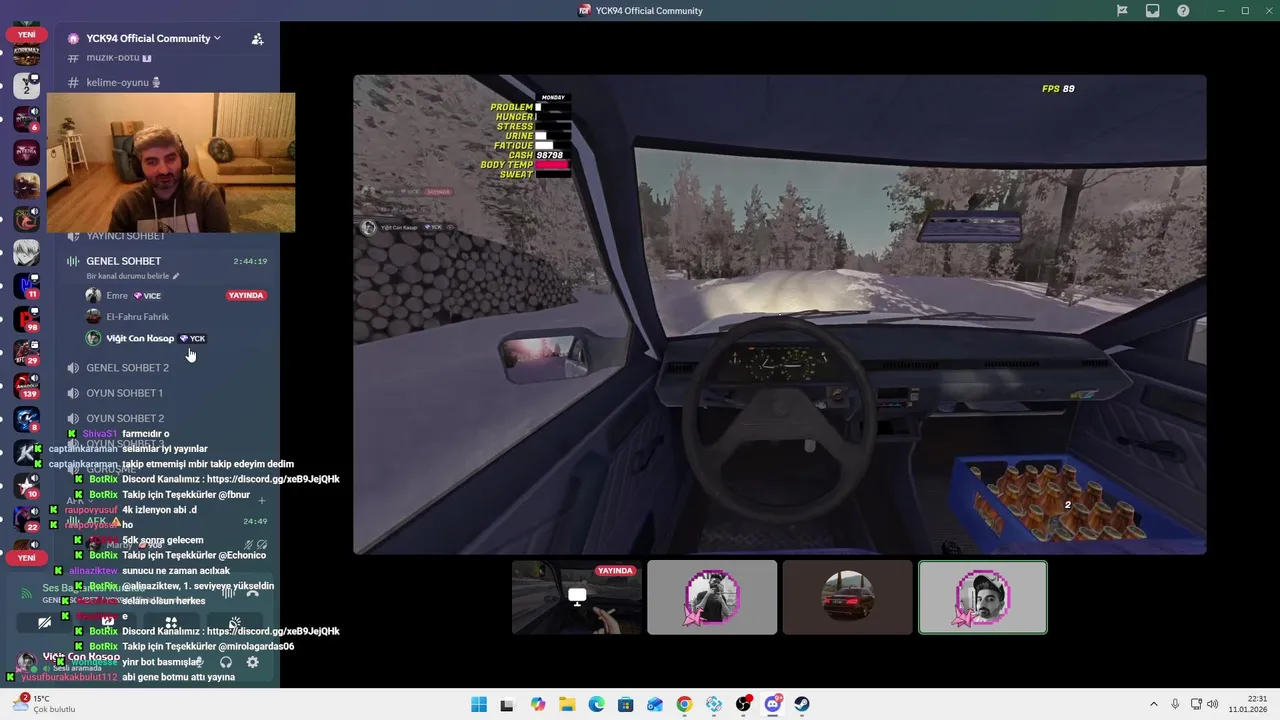The height and width of the screenshot is (720, 1280).
Task: Open OBS Studio from taskbar
Action: tap(743, 704)
